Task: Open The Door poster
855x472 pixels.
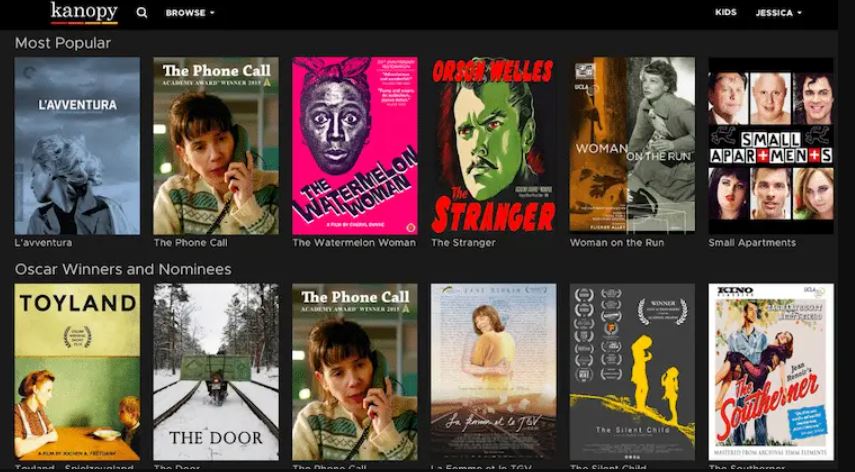Action: pos(216,372)
